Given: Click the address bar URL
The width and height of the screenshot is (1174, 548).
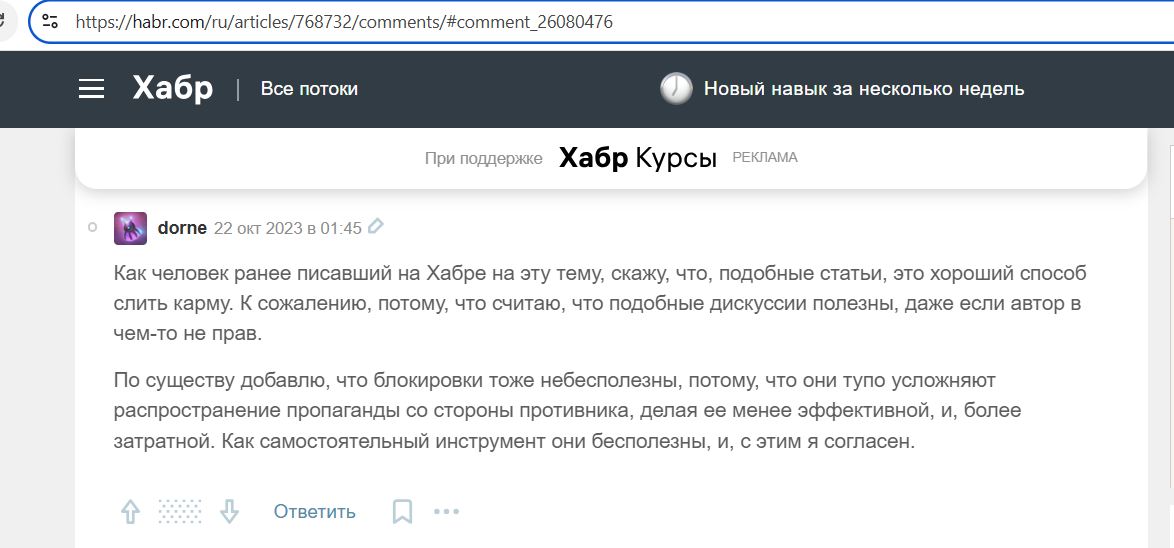Looking at the screenshot, I should (344, 22).
